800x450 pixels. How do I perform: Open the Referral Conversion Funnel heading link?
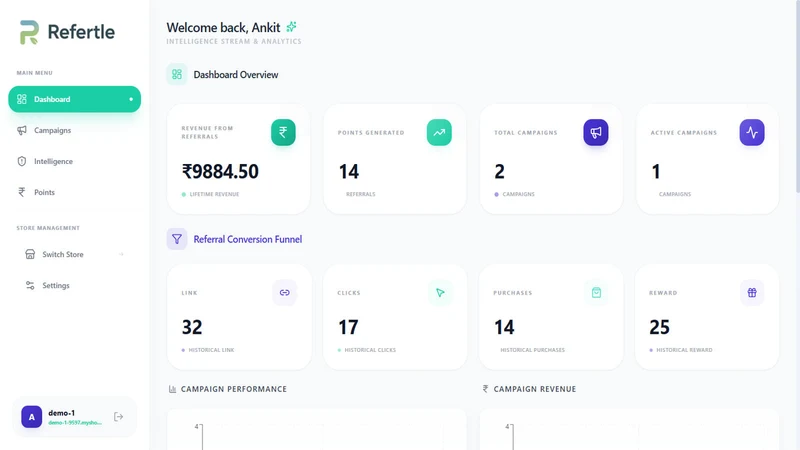(x=247, y=239)
